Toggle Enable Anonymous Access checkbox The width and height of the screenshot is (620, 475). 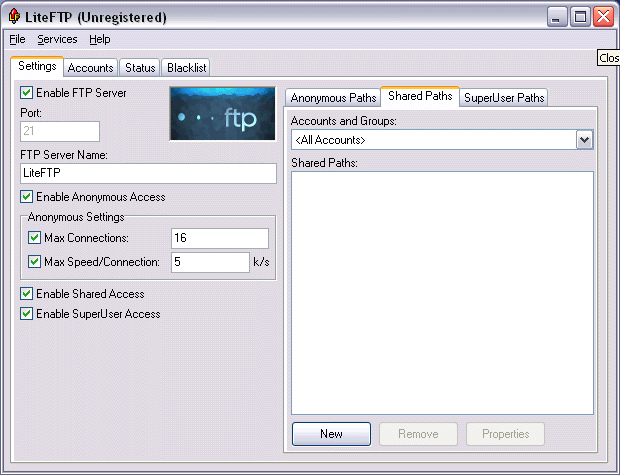27,197
